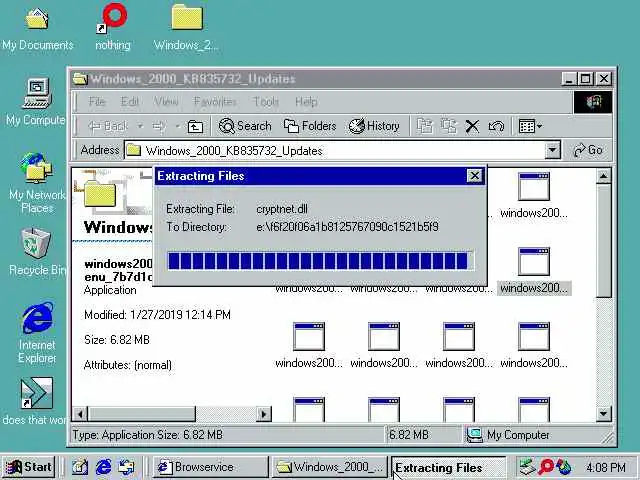Go up one folder level
This screenshot has width=640, height=480.
(x=195, y=127)
